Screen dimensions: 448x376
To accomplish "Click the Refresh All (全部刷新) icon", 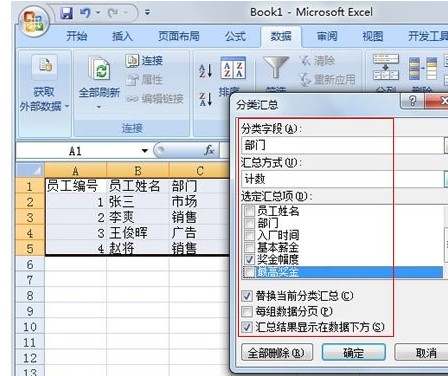I will coord(99,68).
